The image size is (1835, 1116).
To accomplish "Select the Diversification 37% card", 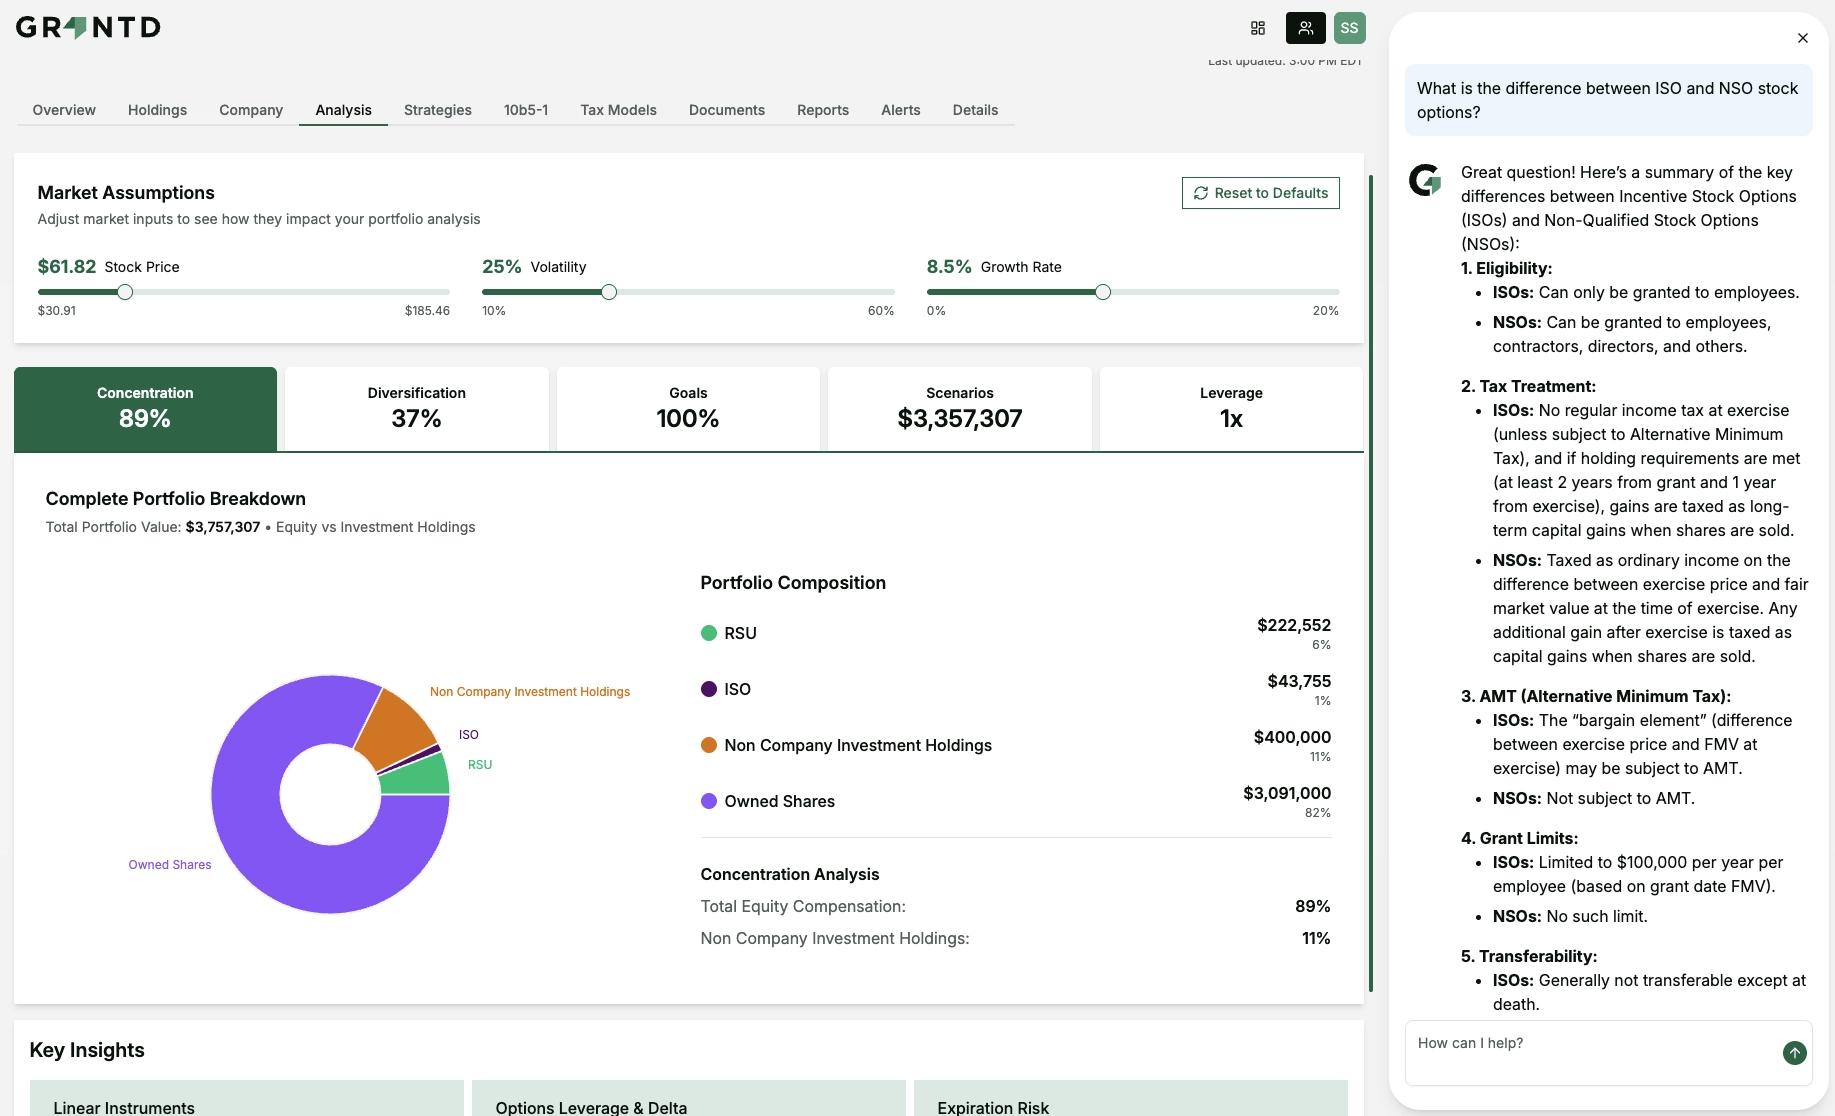I will (416, 408).
